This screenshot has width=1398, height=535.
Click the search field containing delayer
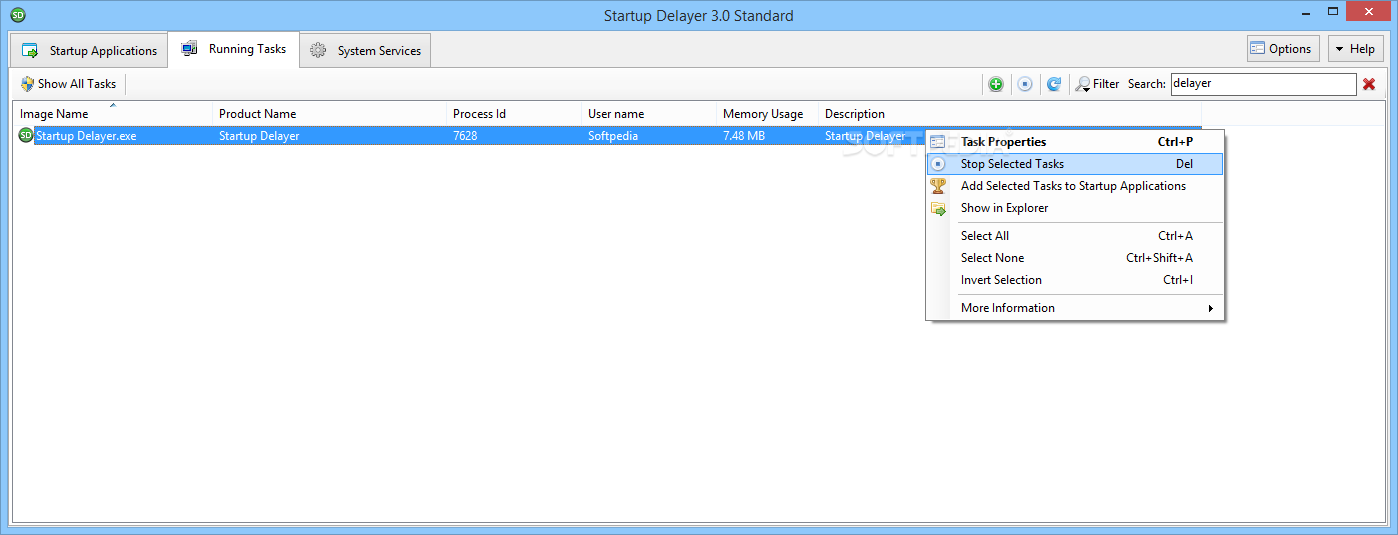point(1263,84)
